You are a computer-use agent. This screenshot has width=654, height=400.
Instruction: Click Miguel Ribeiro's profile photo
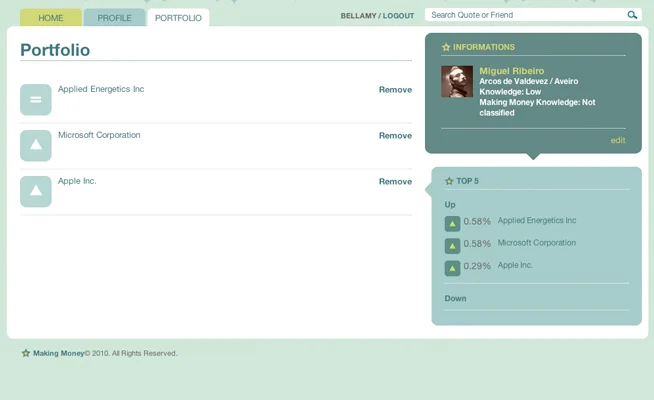click(x=457, y=81)
